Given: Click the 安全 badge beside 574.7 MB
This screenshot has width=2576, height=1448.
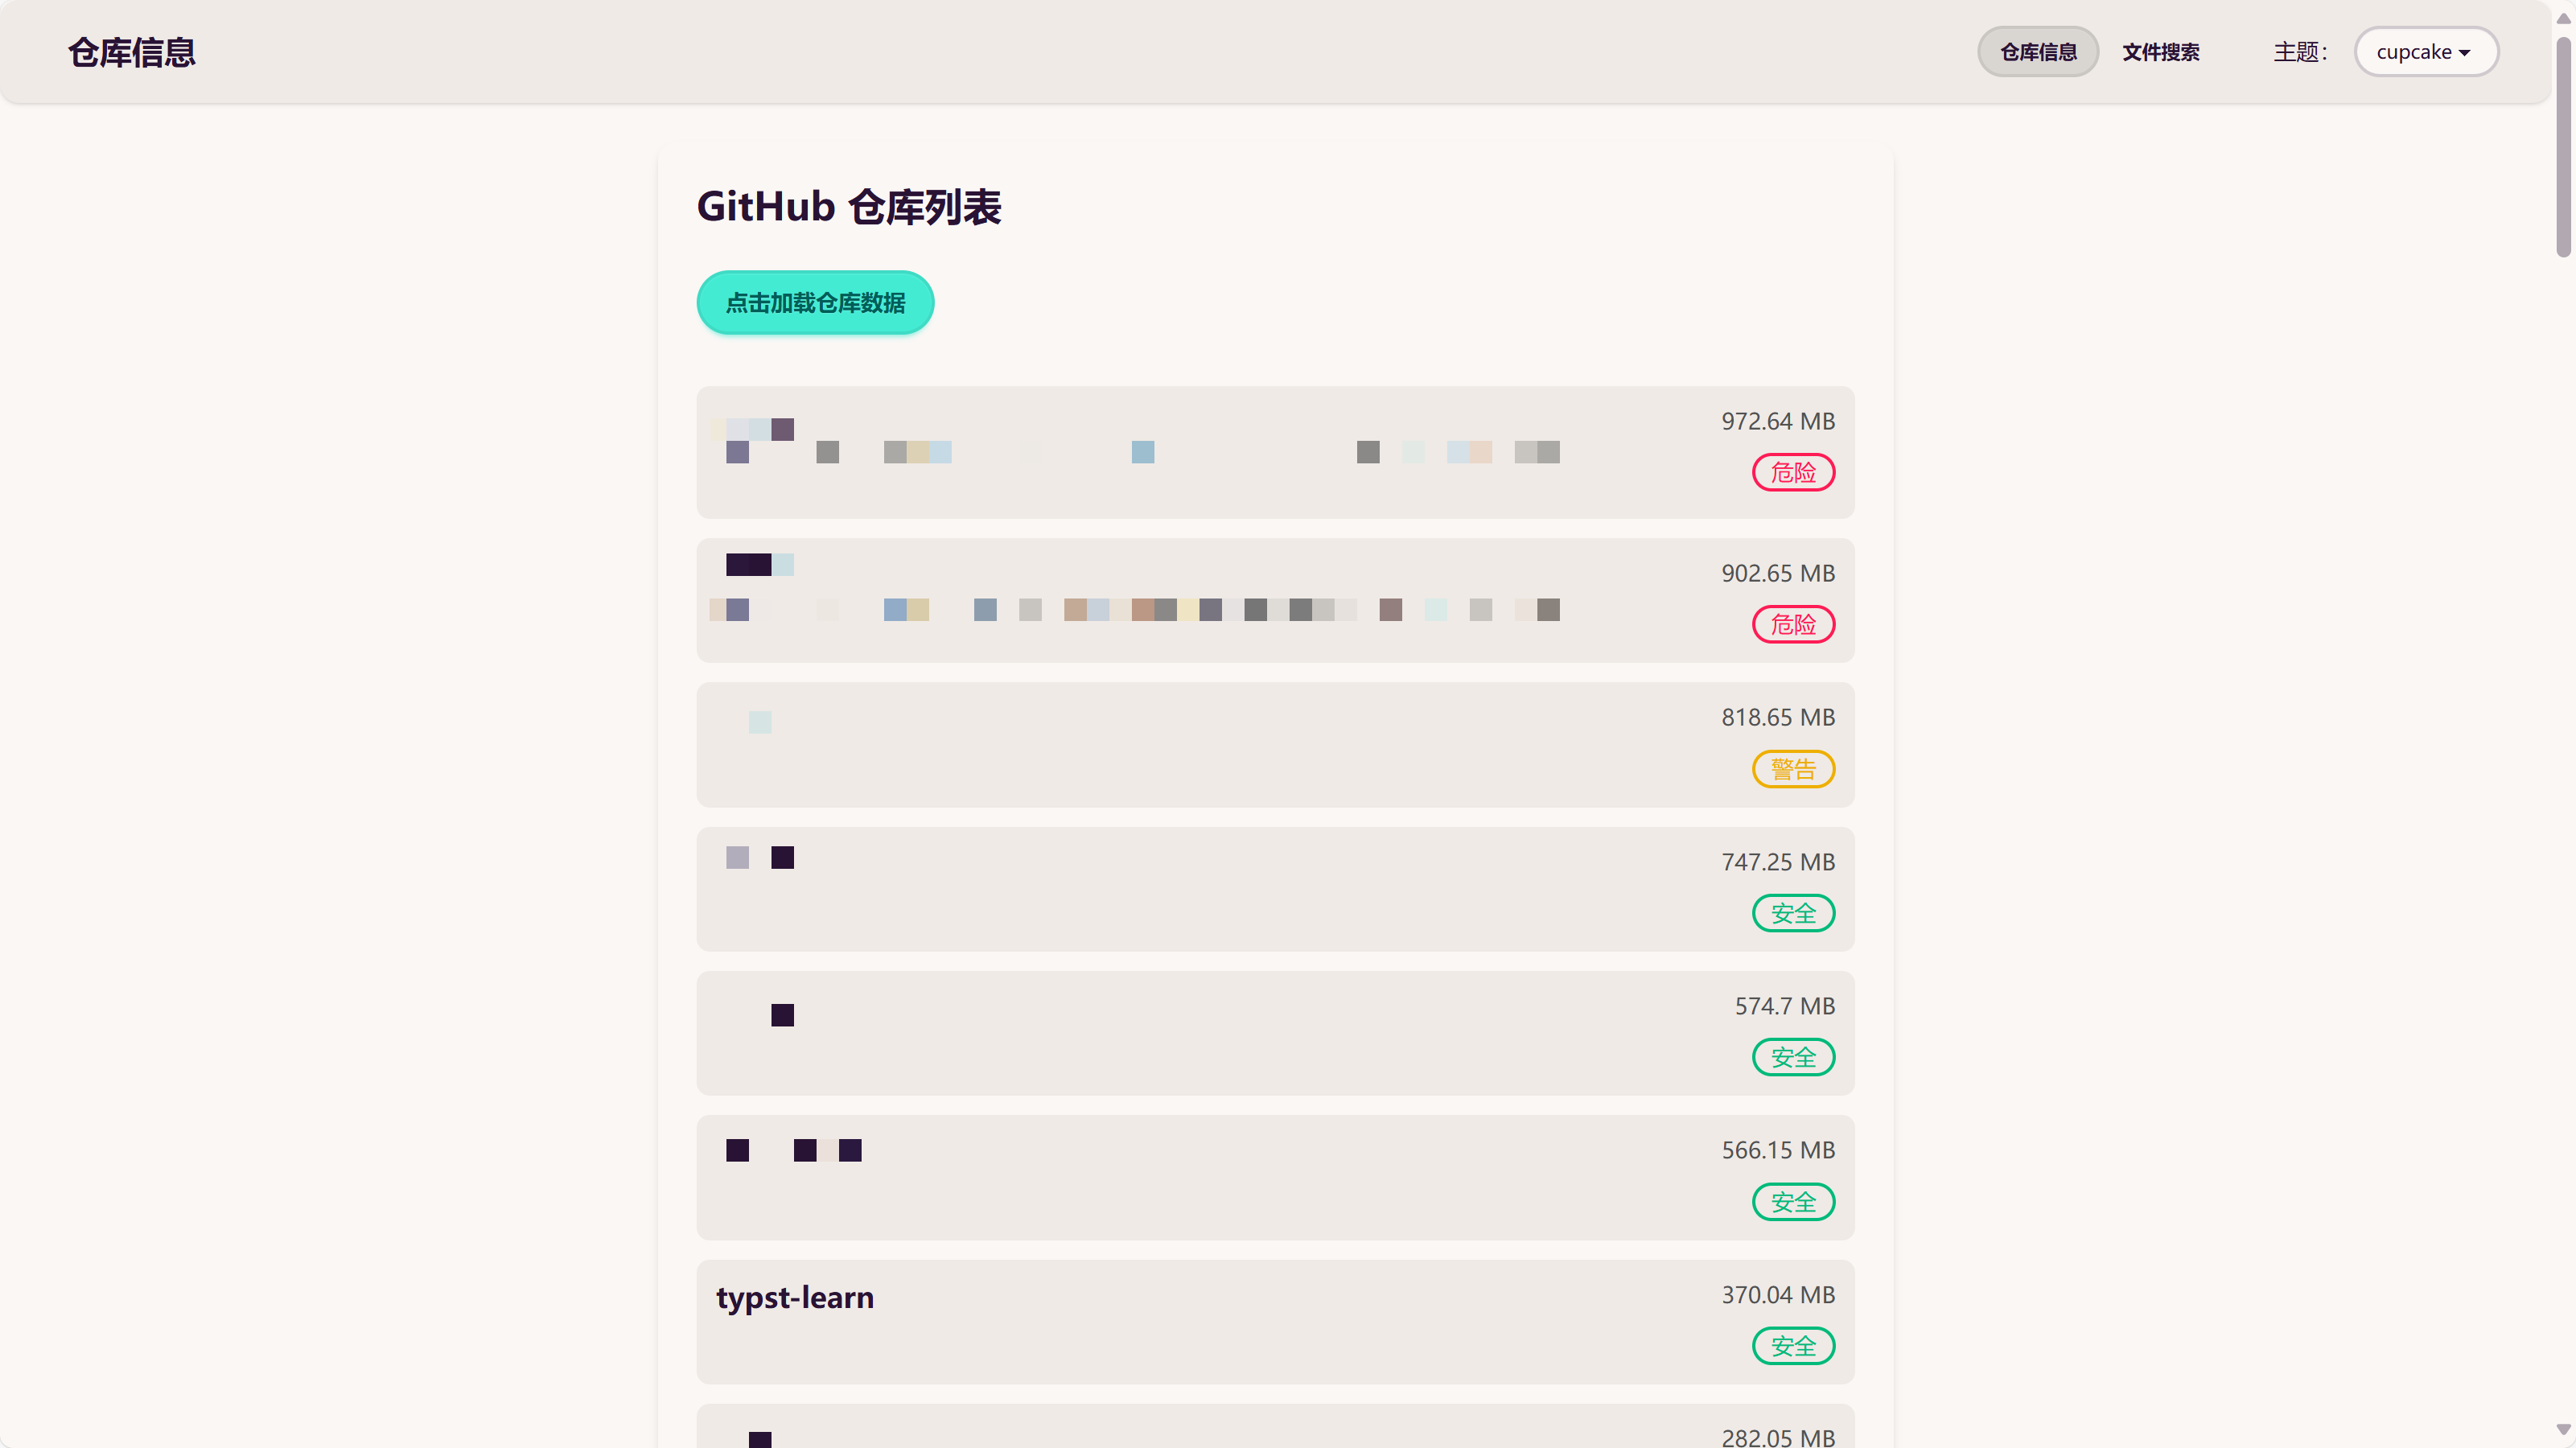Looking at the screenshot, I should [1793, 1057].
